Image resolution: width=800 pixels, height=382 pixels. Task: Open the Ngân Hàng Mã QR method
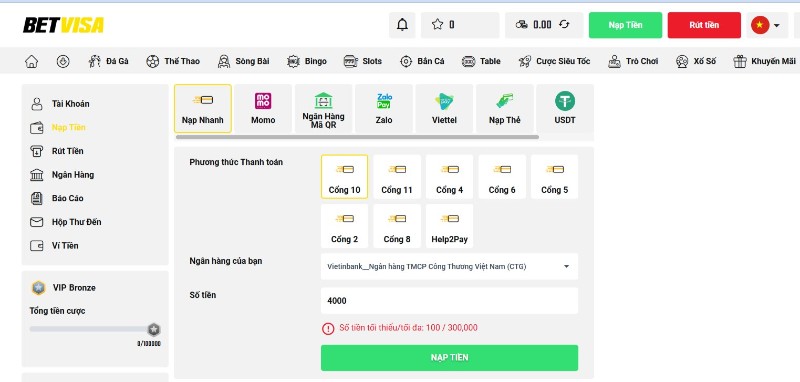tap(323, 109)
